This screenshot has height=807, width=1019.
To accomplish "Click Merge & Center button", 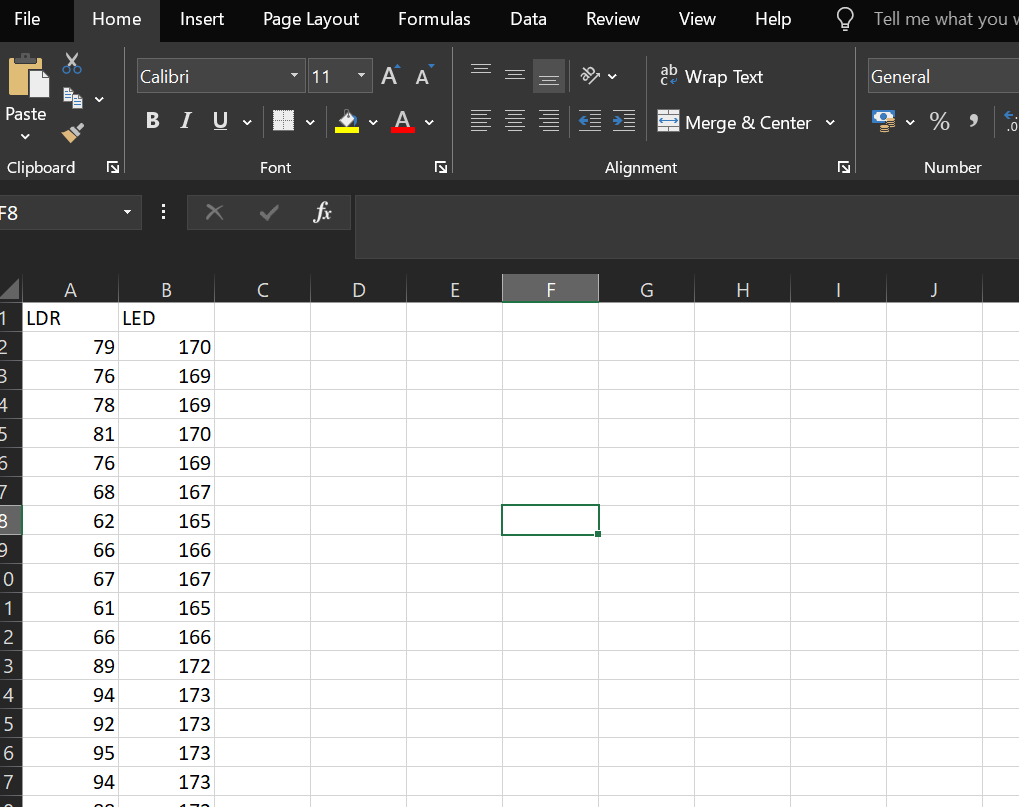I will point(734,122).
